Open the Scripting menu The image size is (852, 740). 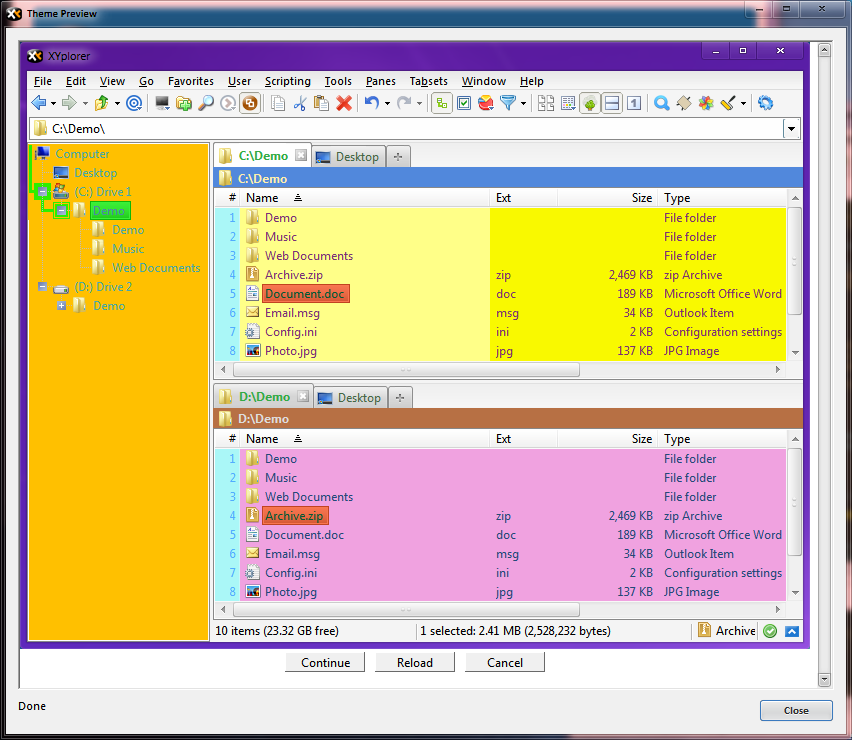click(287, 81)
